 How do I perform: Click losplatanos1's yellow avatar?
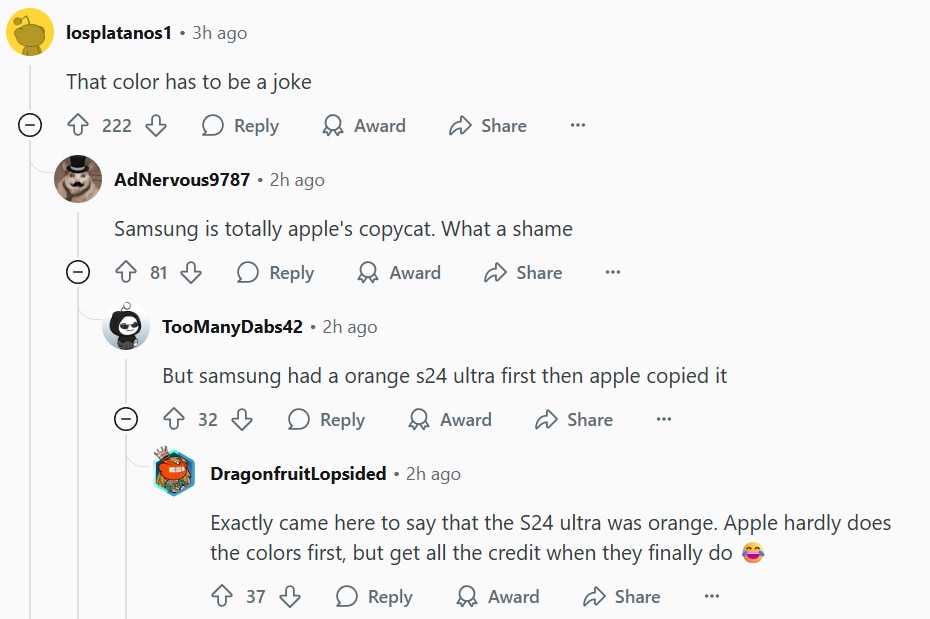(30, 32)
